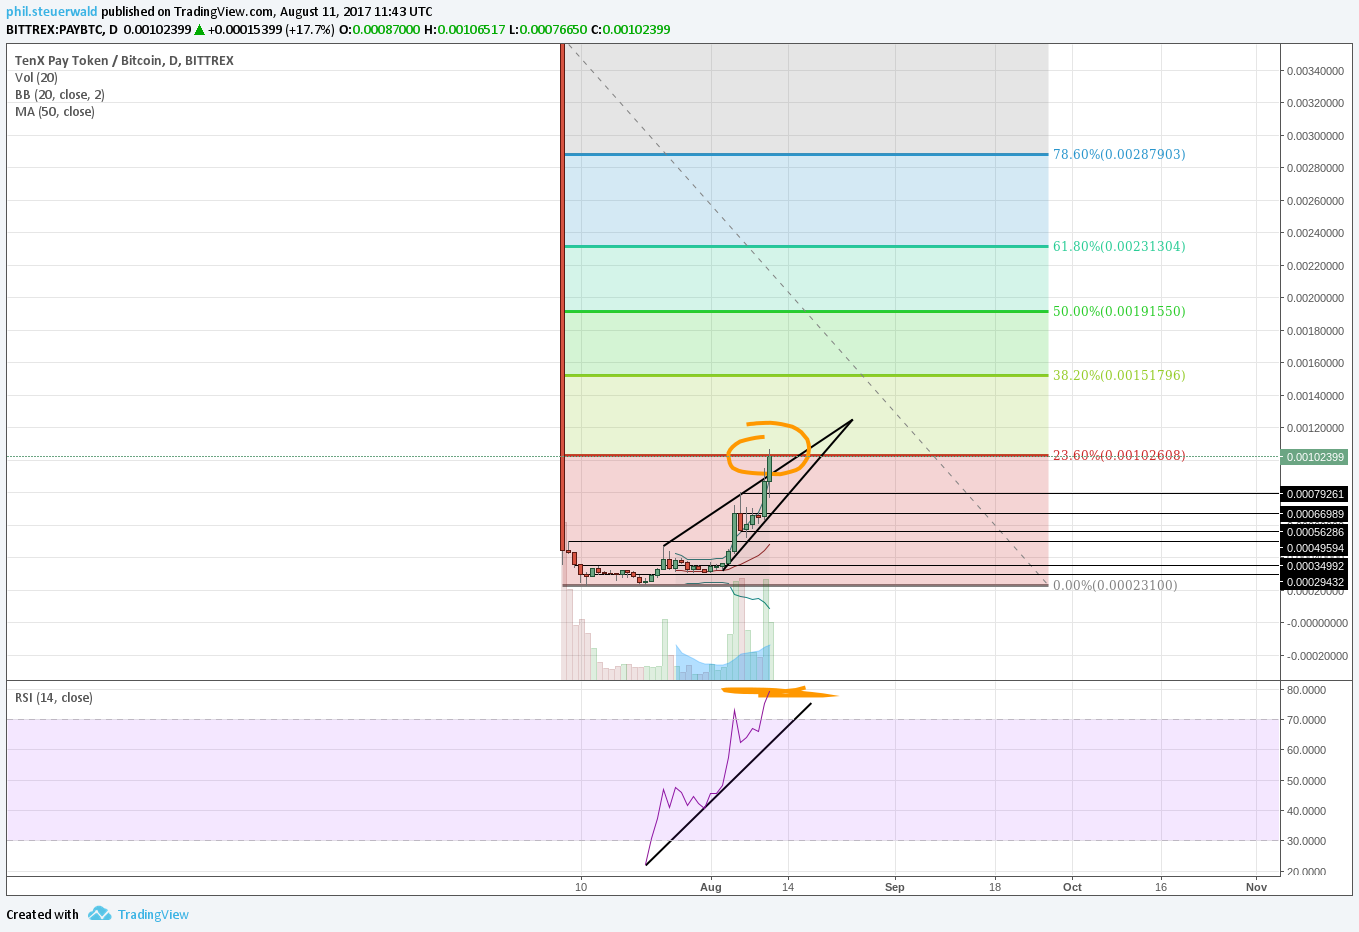Click the 78.60%(0.00287903) Fibonacci label
Image resolution: width=1359 pixels, height=932 pixels.
[1119, 154]
